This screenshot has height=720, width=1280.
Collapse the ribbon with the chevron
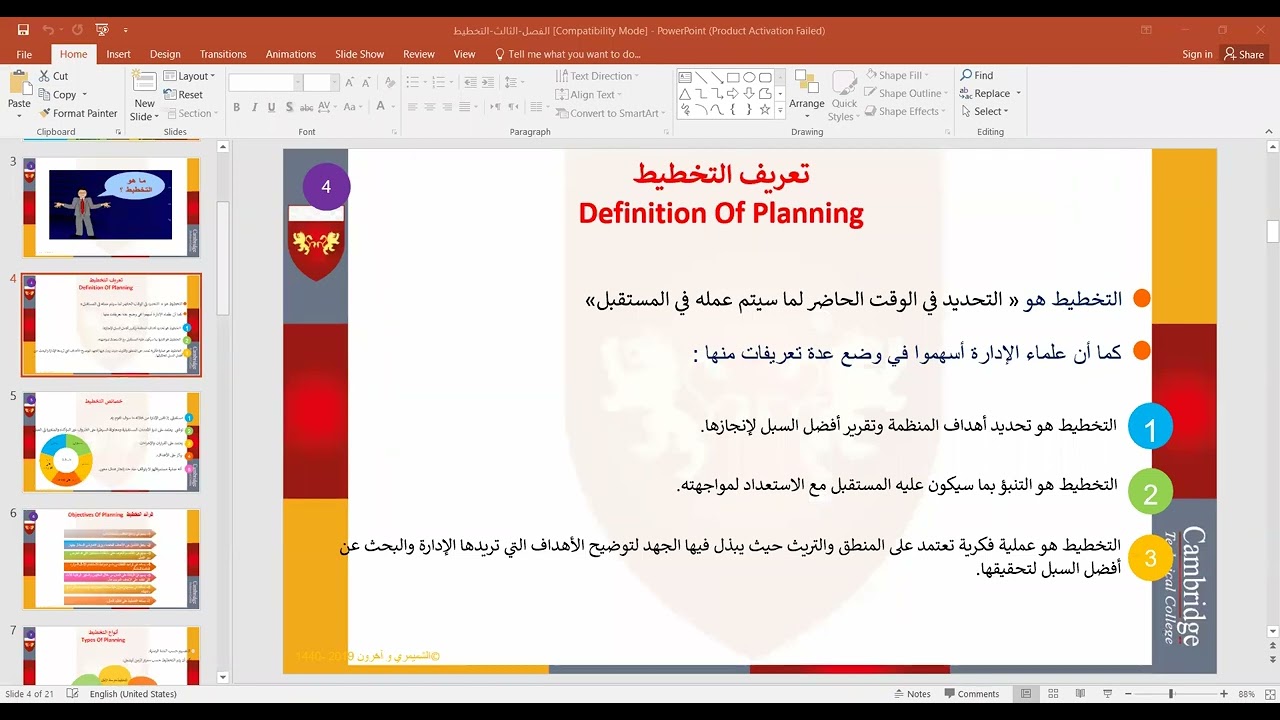[x=1267, y=131]
